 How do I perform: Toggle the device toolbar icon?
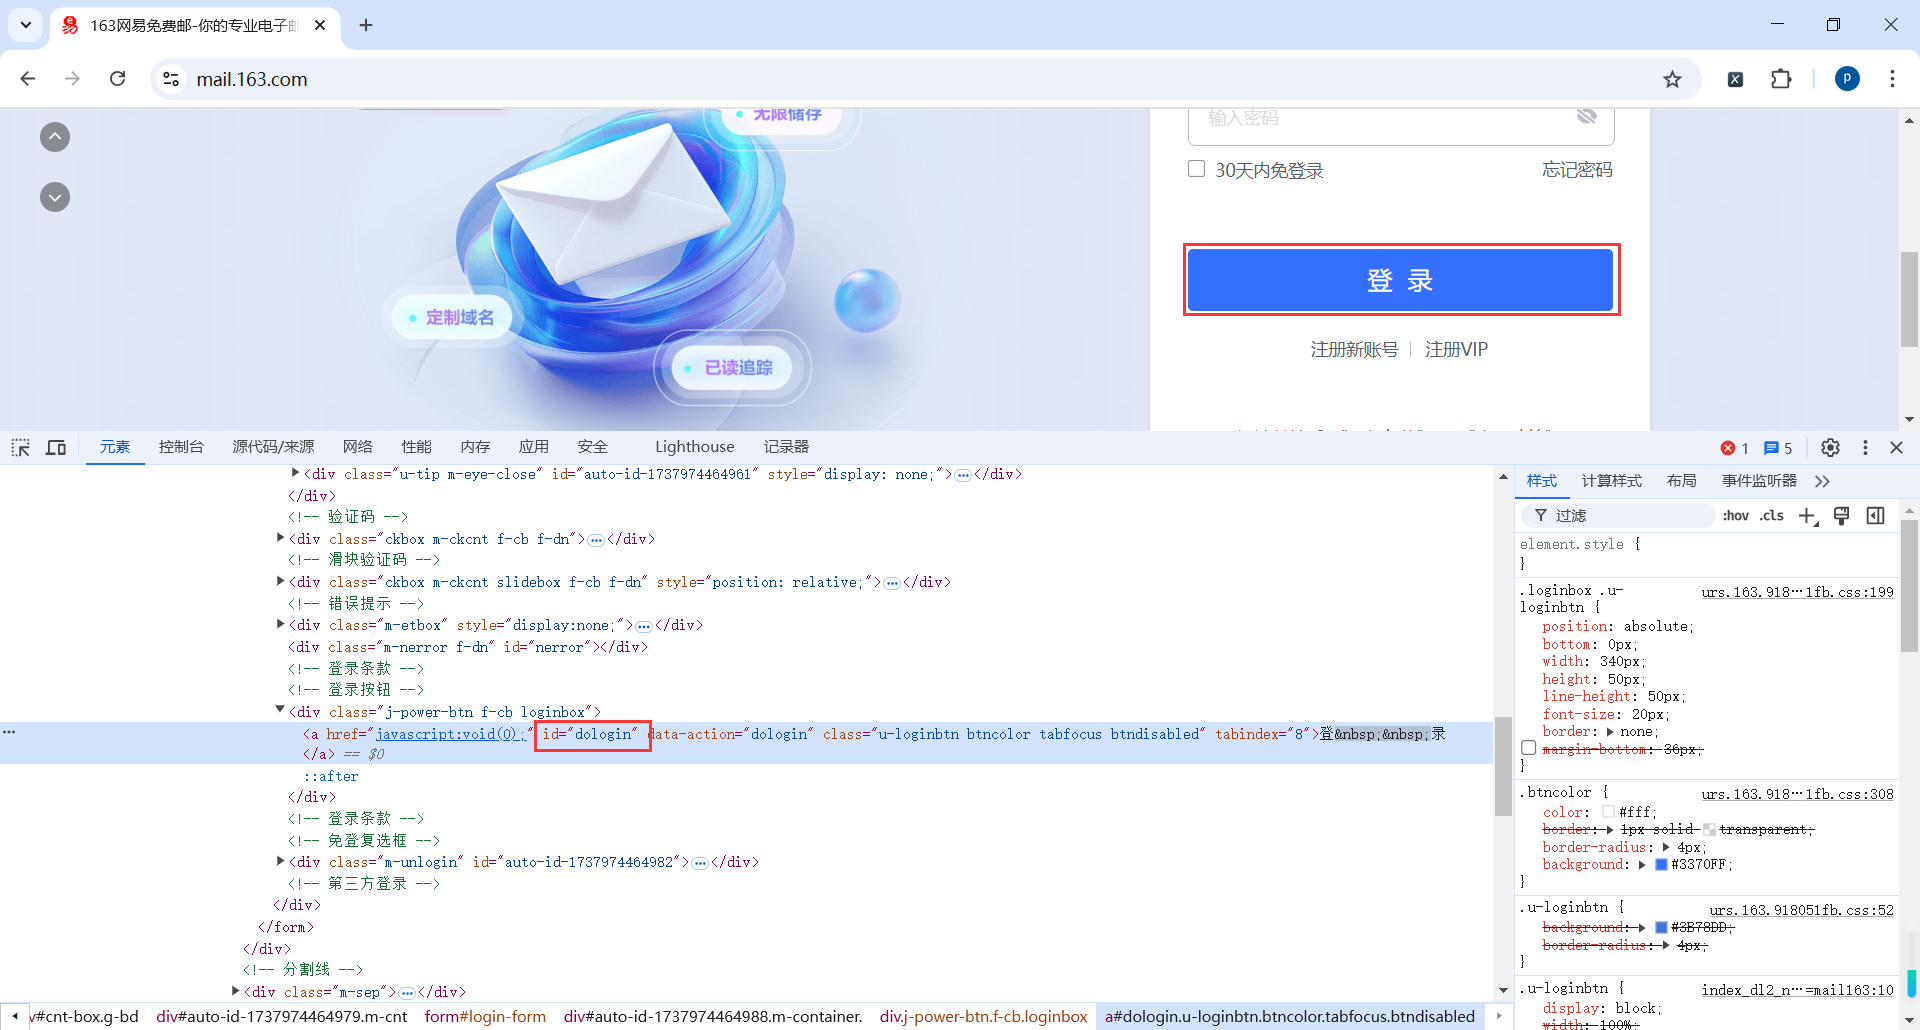pyautogui.click(x=56, y=447)
